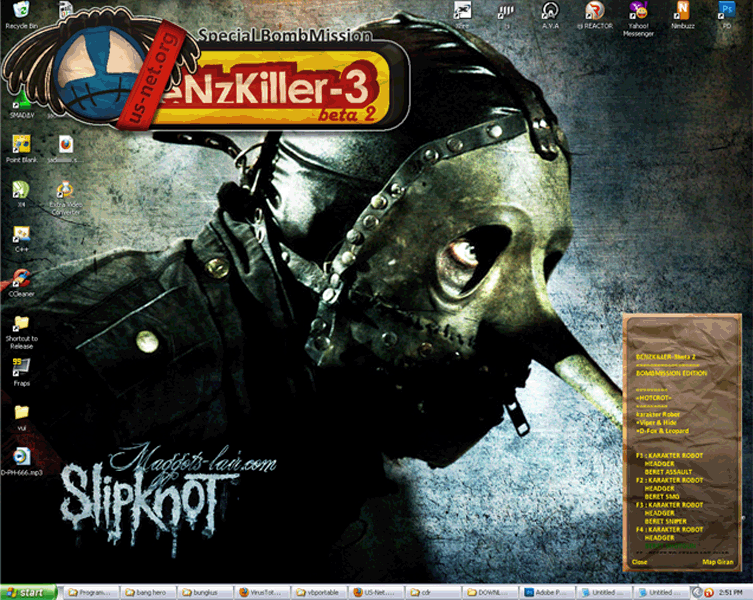Click the F1 : KARAKTER ROBOT line
The image size is (753, 600).
[669, 455]
